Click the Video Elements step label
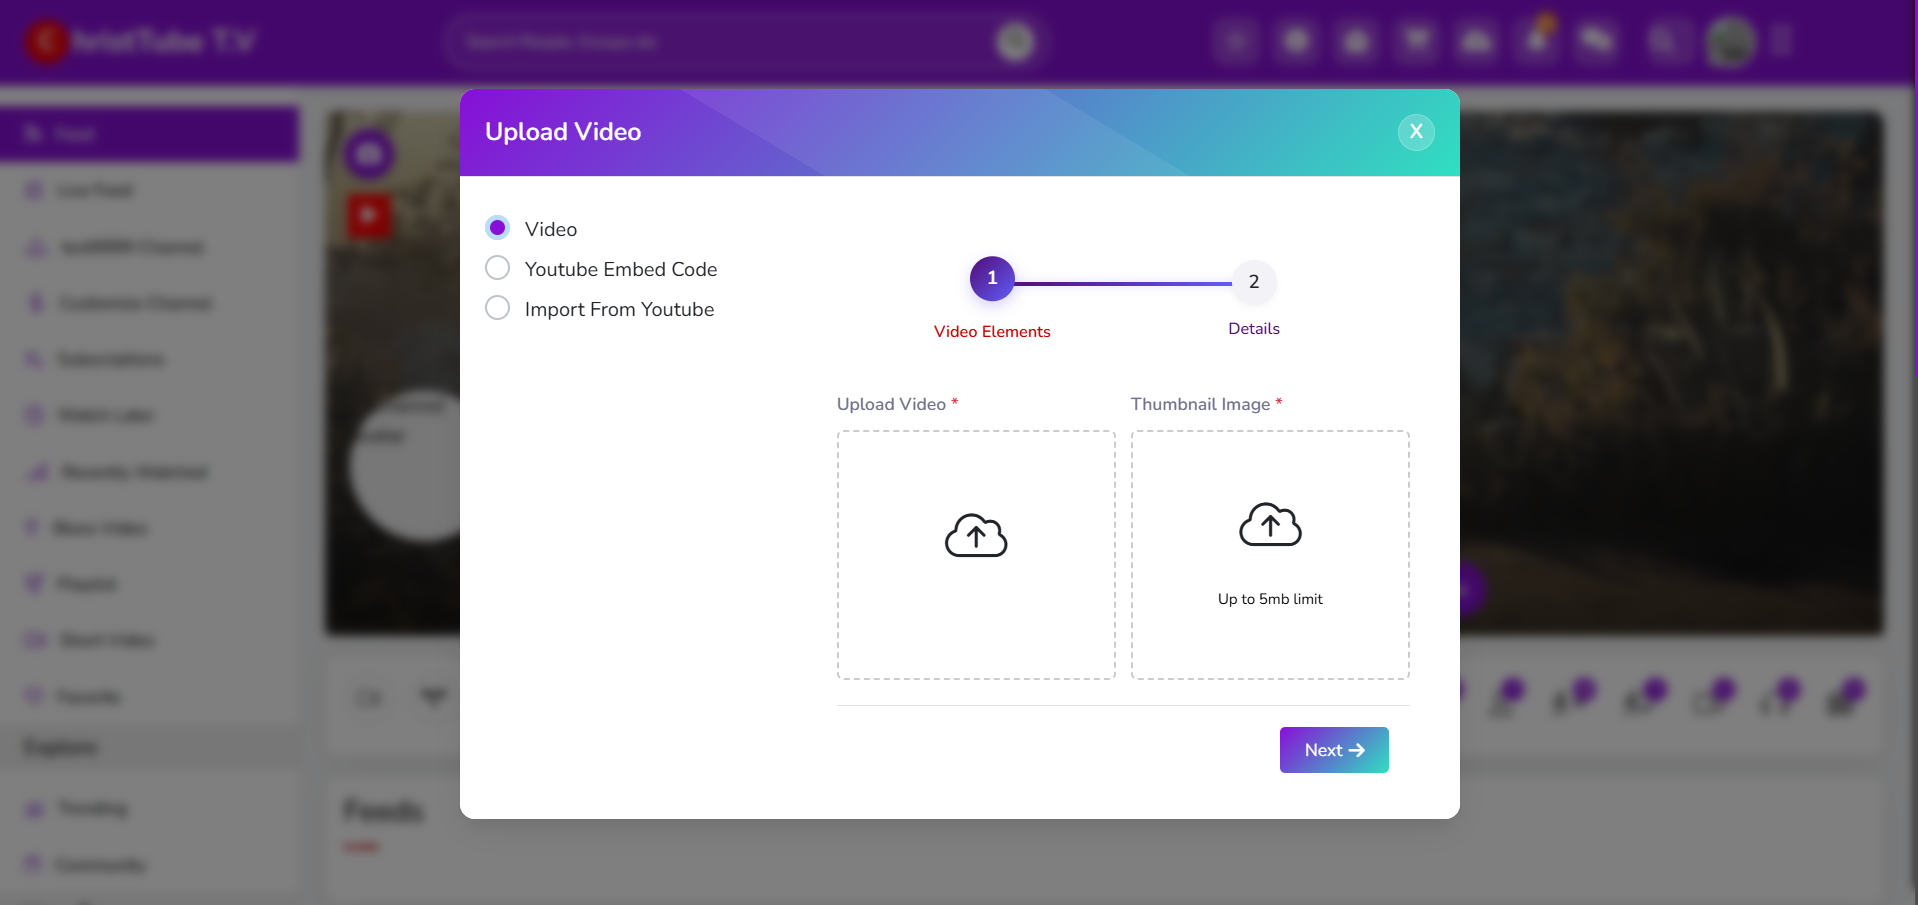1918x905 pixels. click(x=992, y=332)
